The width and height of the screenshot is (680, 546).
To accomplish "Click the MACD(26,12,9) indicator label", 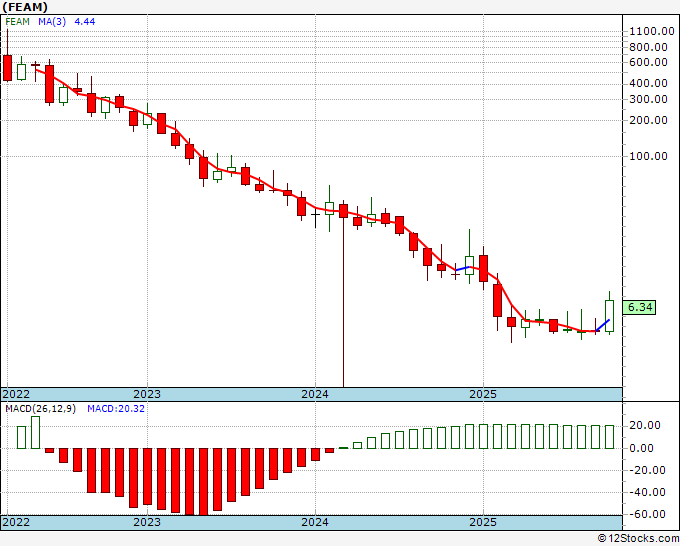I will [40, 409].
